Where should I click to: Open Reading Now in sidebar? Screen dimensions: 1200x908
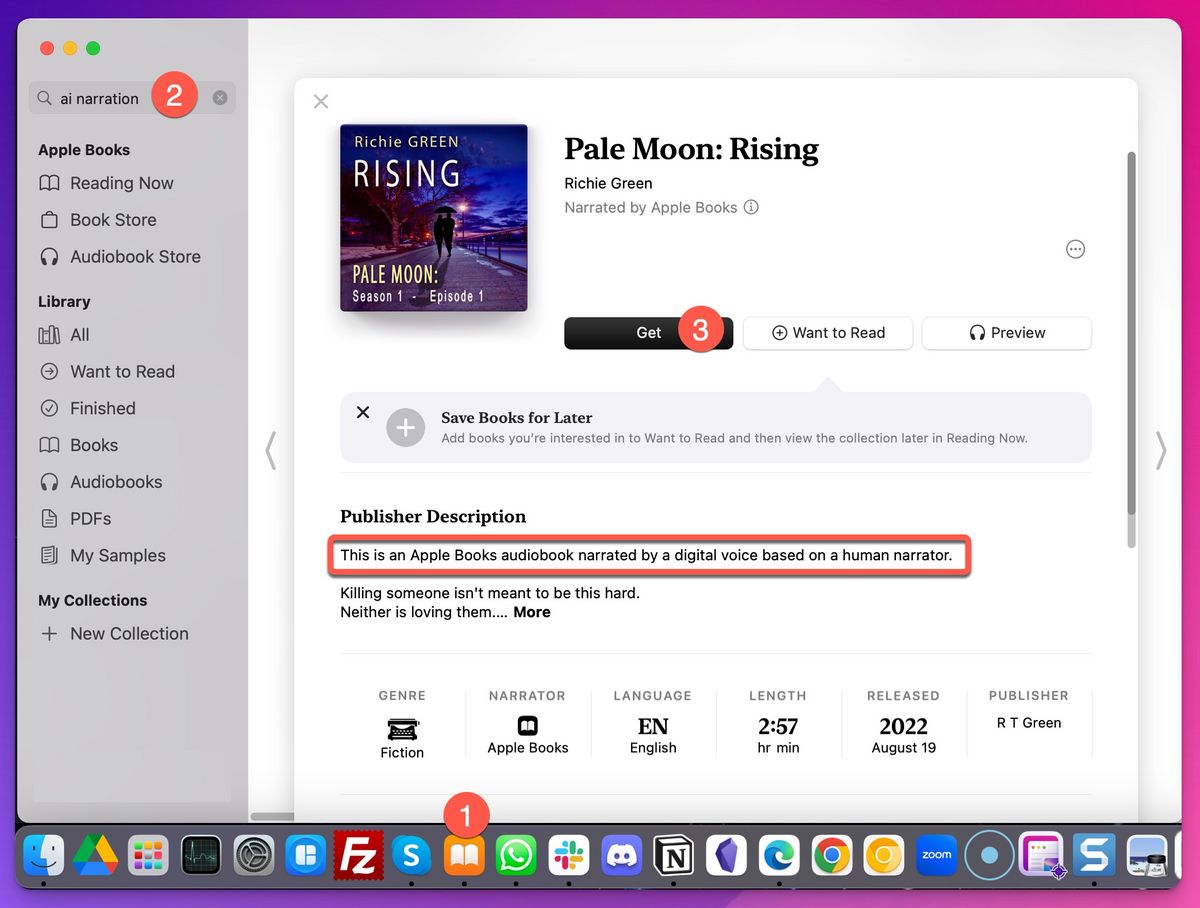click(x=122, y=183)
